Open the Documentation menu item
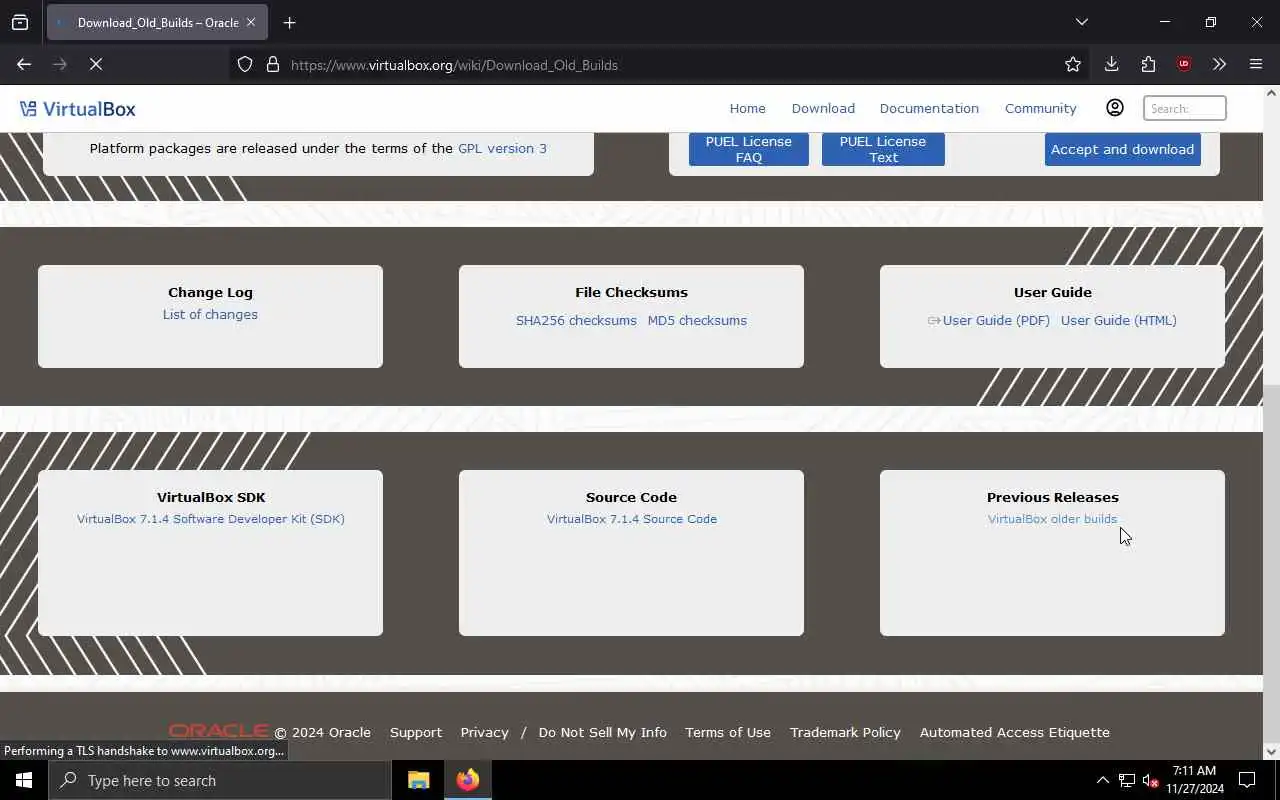The width and height of the screenshot is (1280, 800). 929,108
